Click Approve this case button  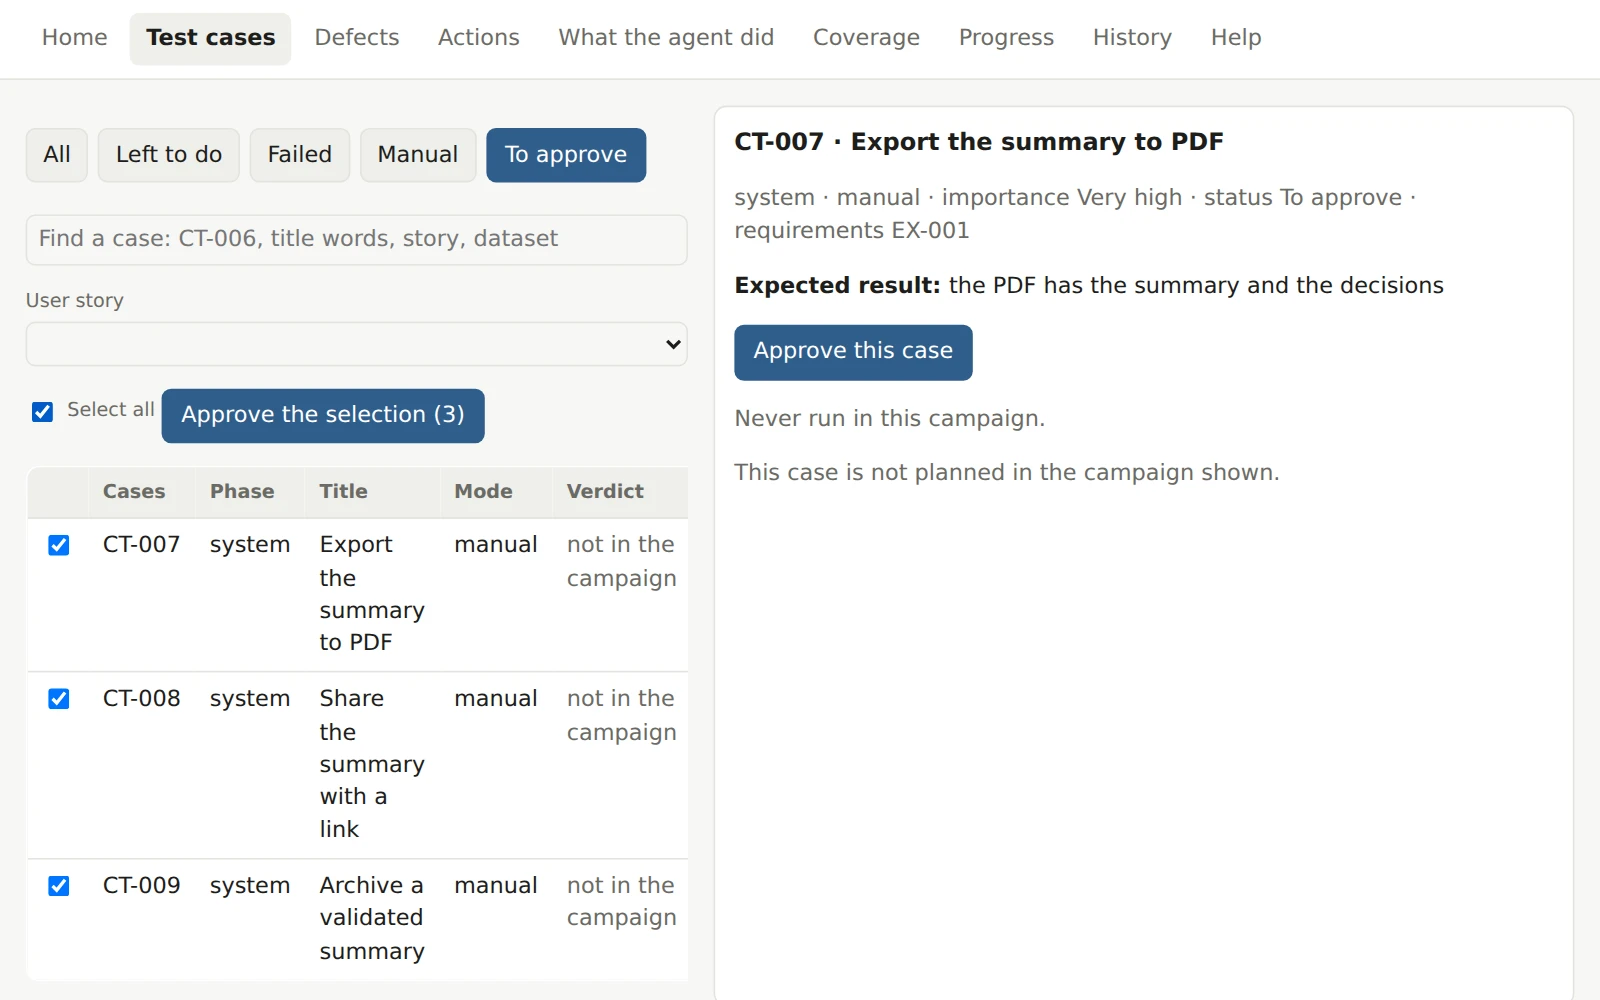tap(853, 352)
